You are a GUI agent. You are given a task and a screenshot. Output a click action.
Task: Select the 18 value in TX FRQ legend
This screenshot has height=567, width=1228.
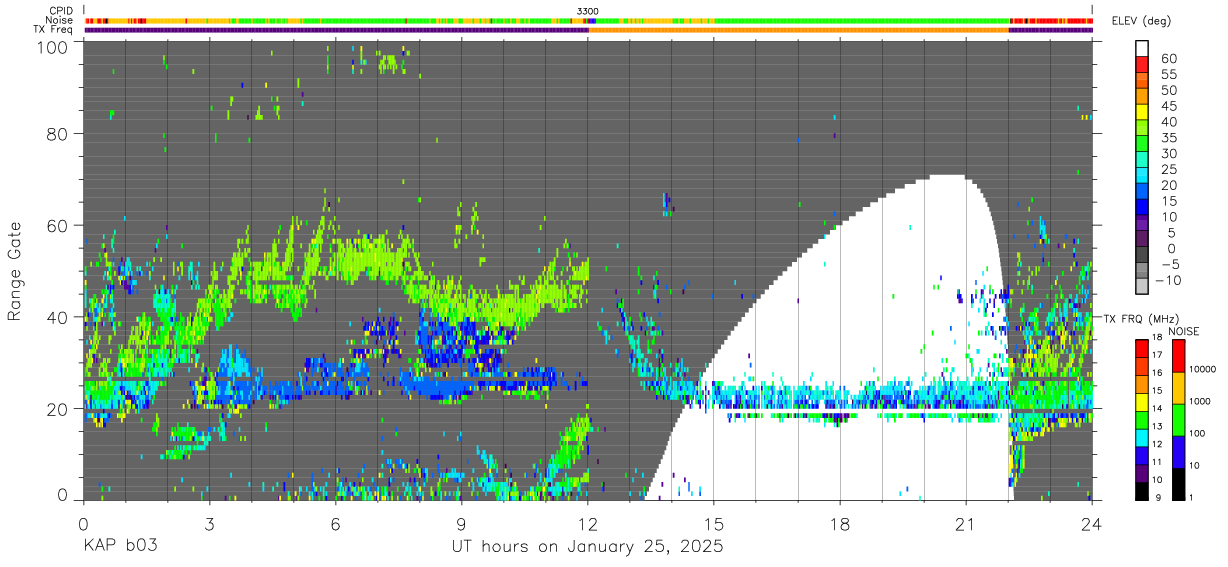1156,338
